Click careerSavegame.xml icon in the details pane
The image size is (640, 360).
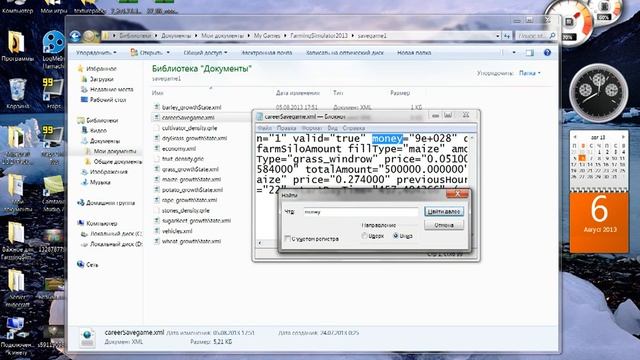click(x=87, y=338)
